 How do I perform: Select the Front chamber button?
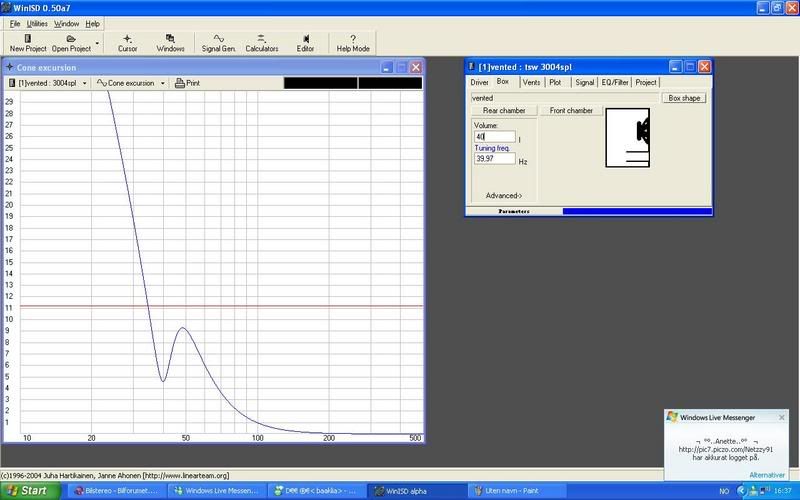coord(572,111)
